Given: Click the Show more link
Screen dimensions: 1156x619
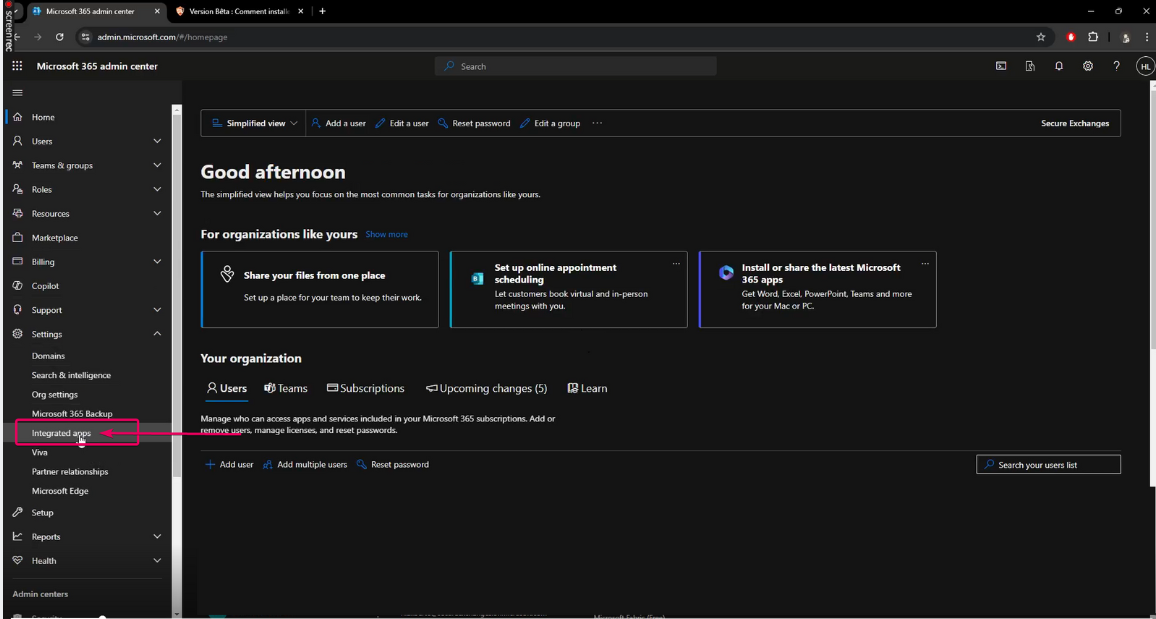Looking at the screenshot, I should pos(386,234).
